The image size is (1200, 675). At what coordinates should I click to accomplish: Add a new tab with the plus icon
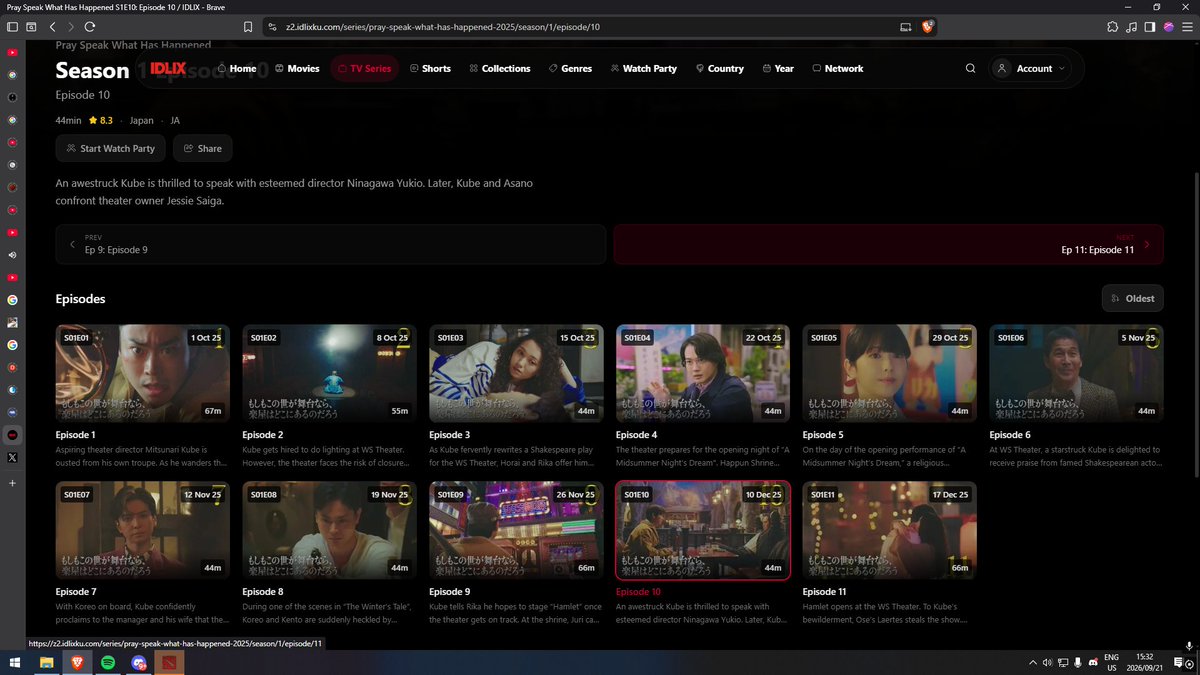coord(12,483)
